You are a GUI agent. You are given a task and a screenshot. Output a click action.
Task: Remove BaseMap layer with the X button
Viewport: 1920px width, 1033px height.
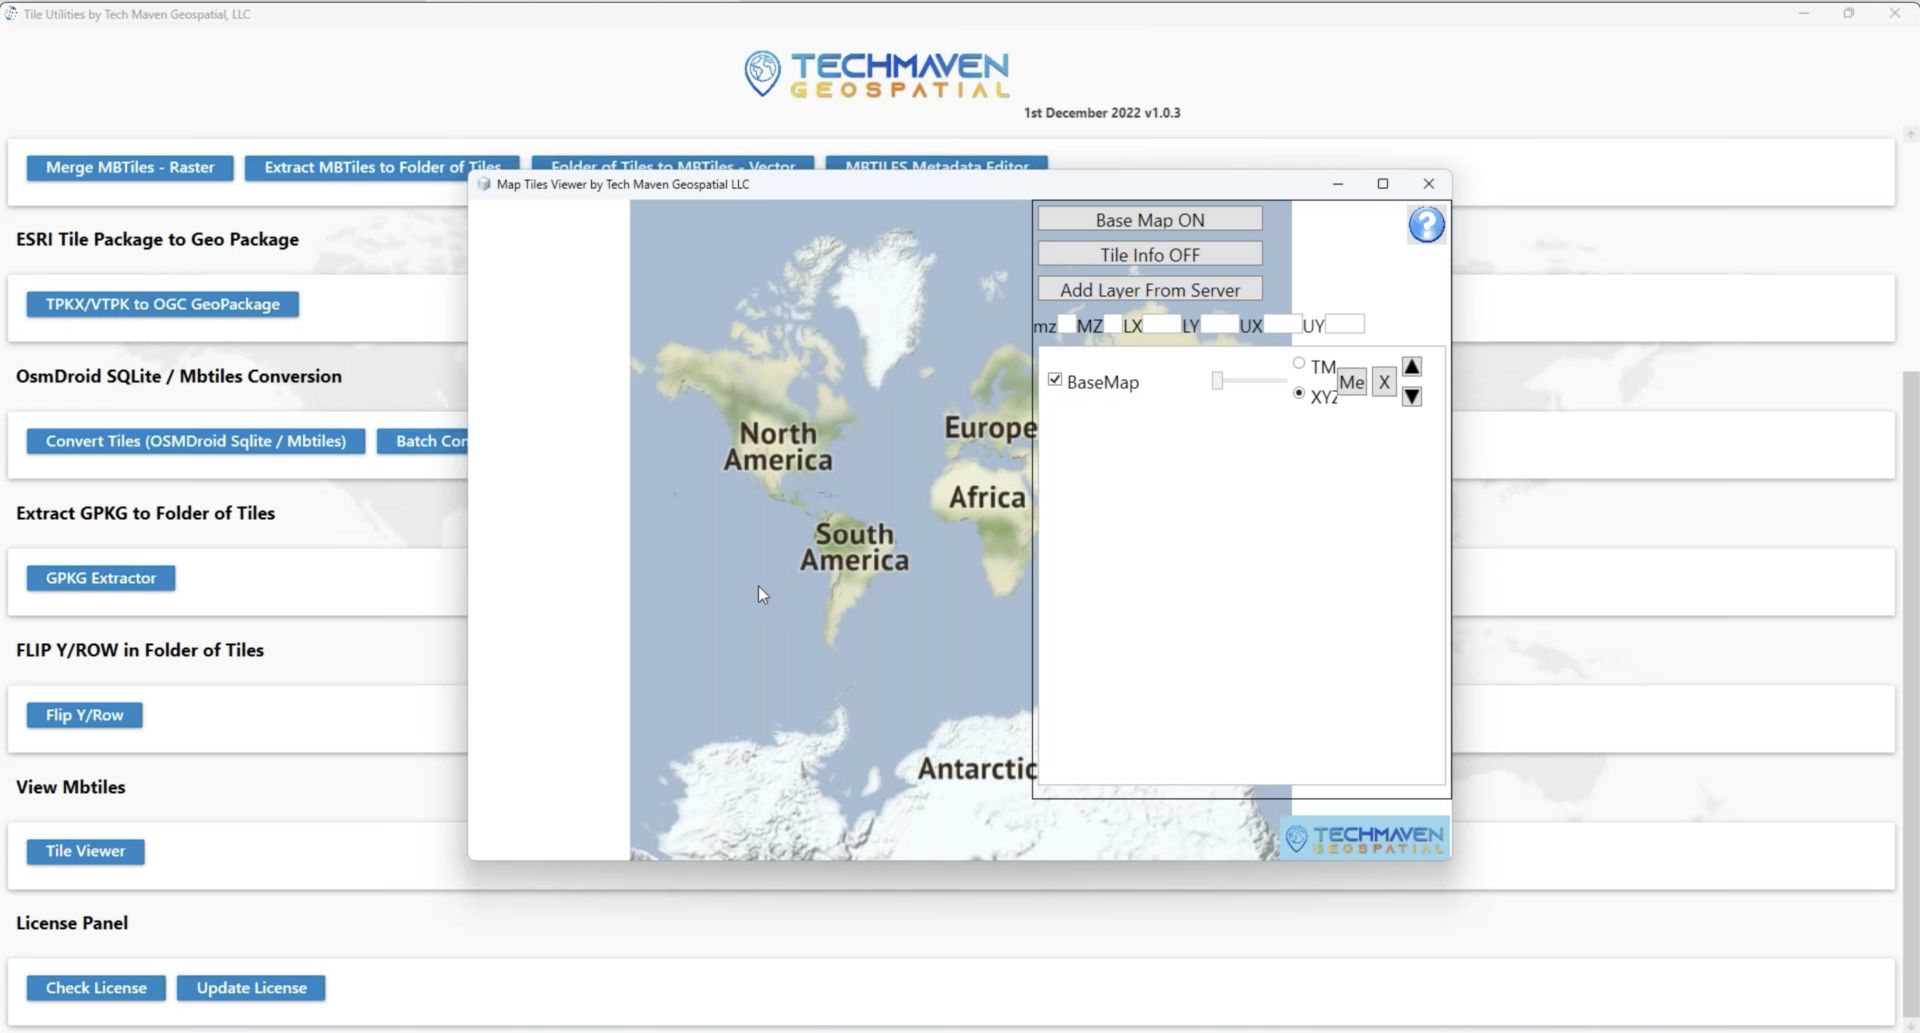pos(1383,382)
